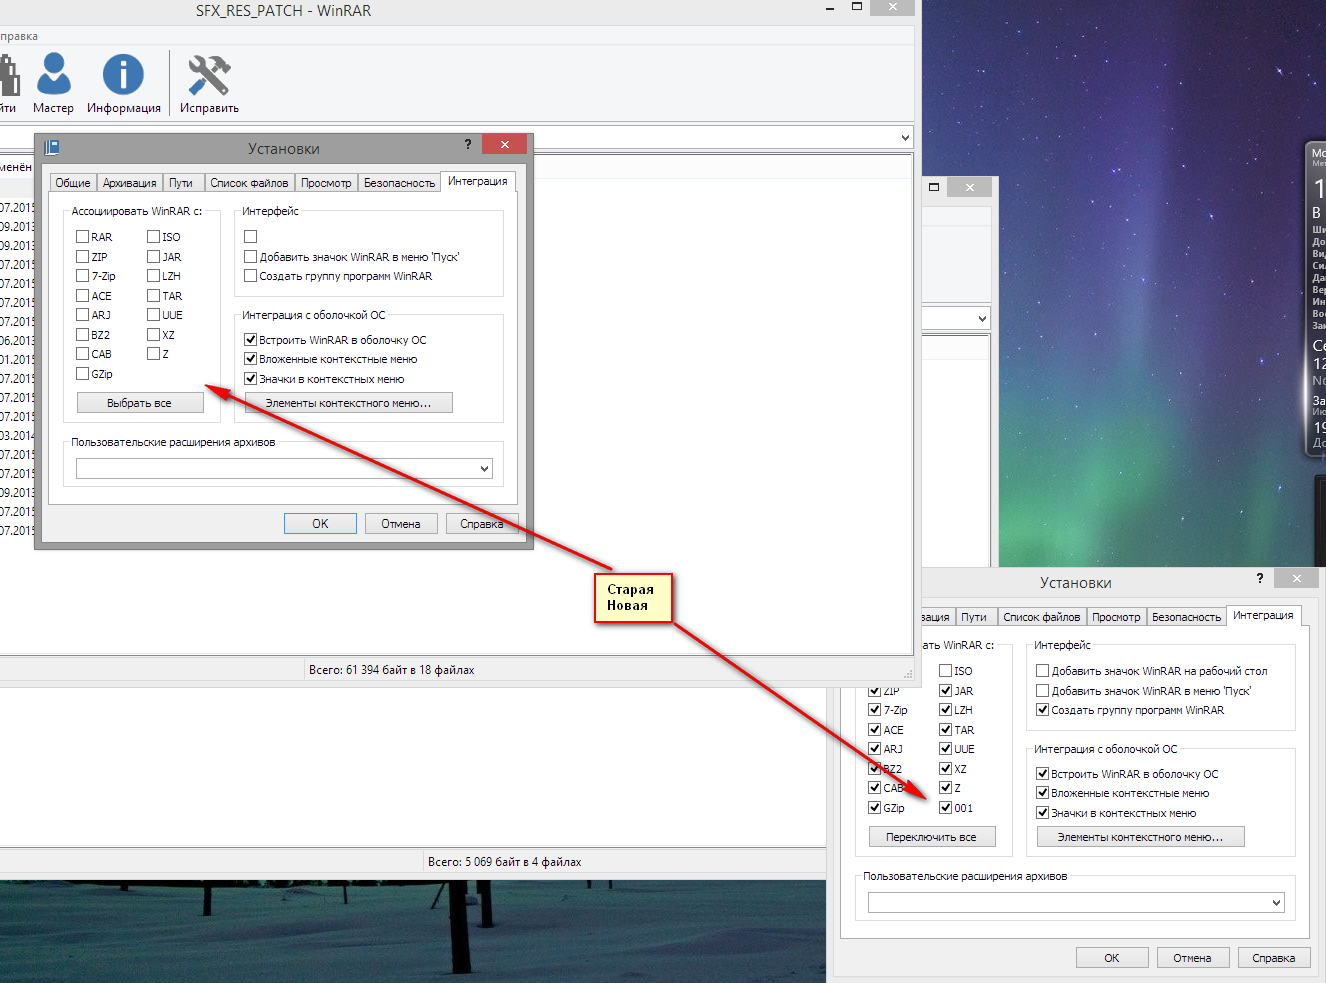Image resolution: width=1326 pixels, height=983 pixels.
Task: Open Архивация tab in old dialog
Action: tap(129, 183)
